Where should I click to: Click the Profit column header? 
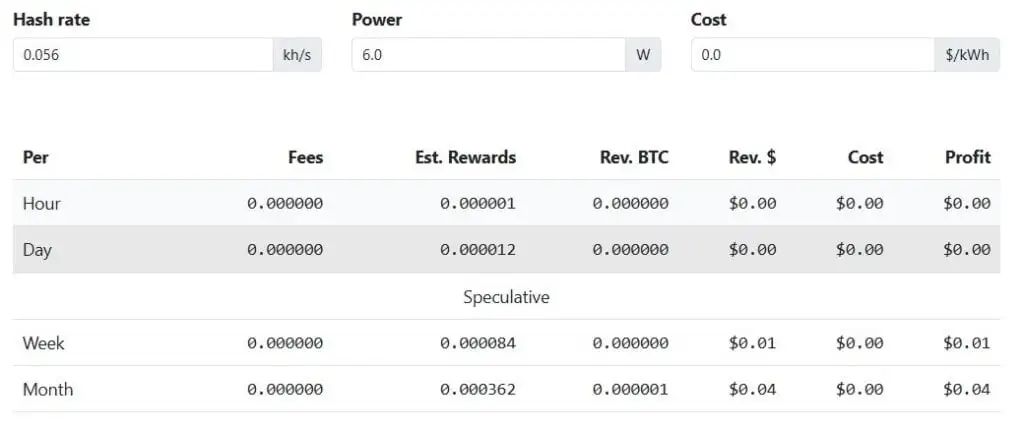967,157
